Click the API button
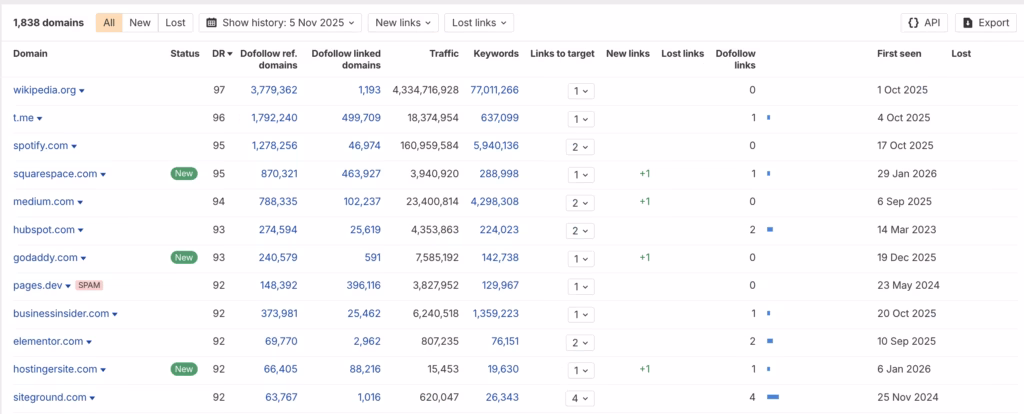The image size is (1024, 414). click(x=924, y=23)
